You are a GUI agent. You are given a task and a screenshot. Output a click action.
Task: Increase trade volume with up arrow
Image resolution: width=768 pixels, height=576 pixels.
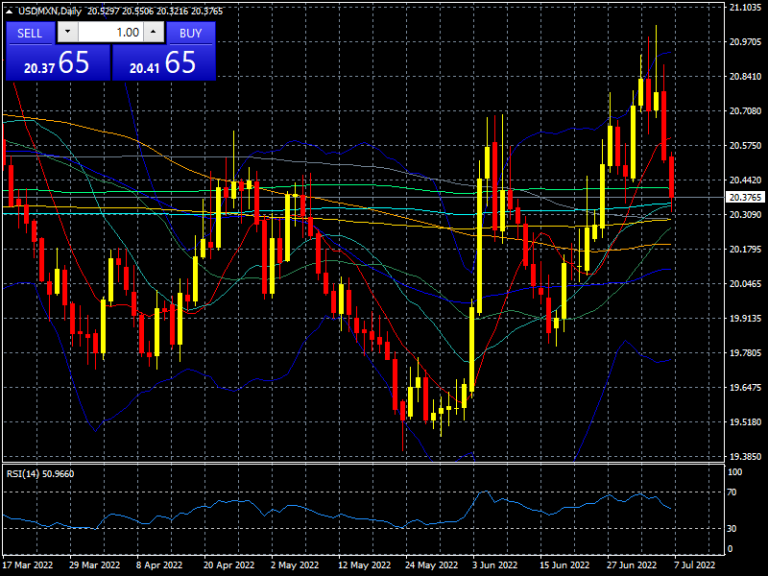click(x=152, y=32)
